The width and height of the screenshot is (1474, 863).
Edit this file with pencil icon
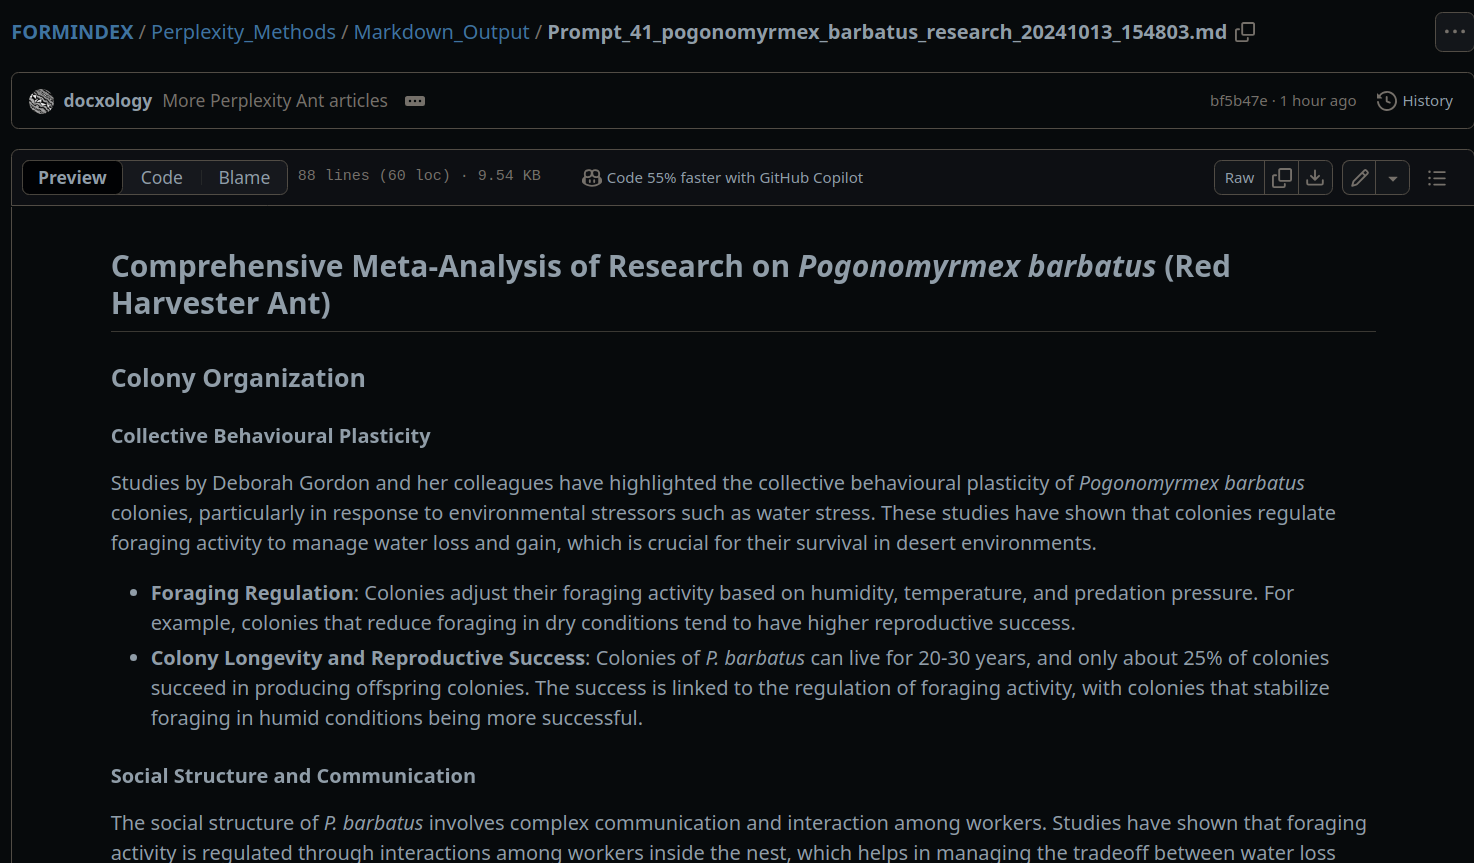(x=1359, y=178)
